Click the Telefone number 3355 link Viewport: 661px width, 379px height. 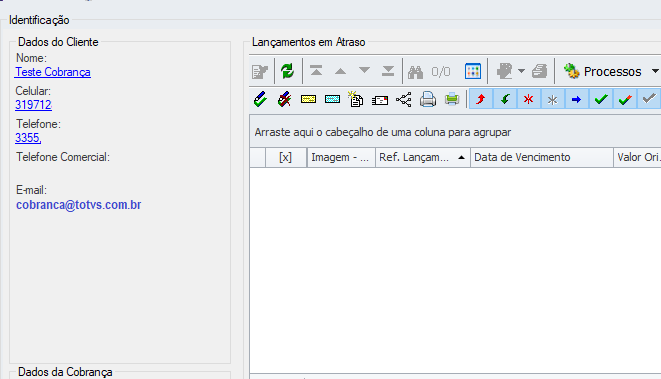point(28,138)
